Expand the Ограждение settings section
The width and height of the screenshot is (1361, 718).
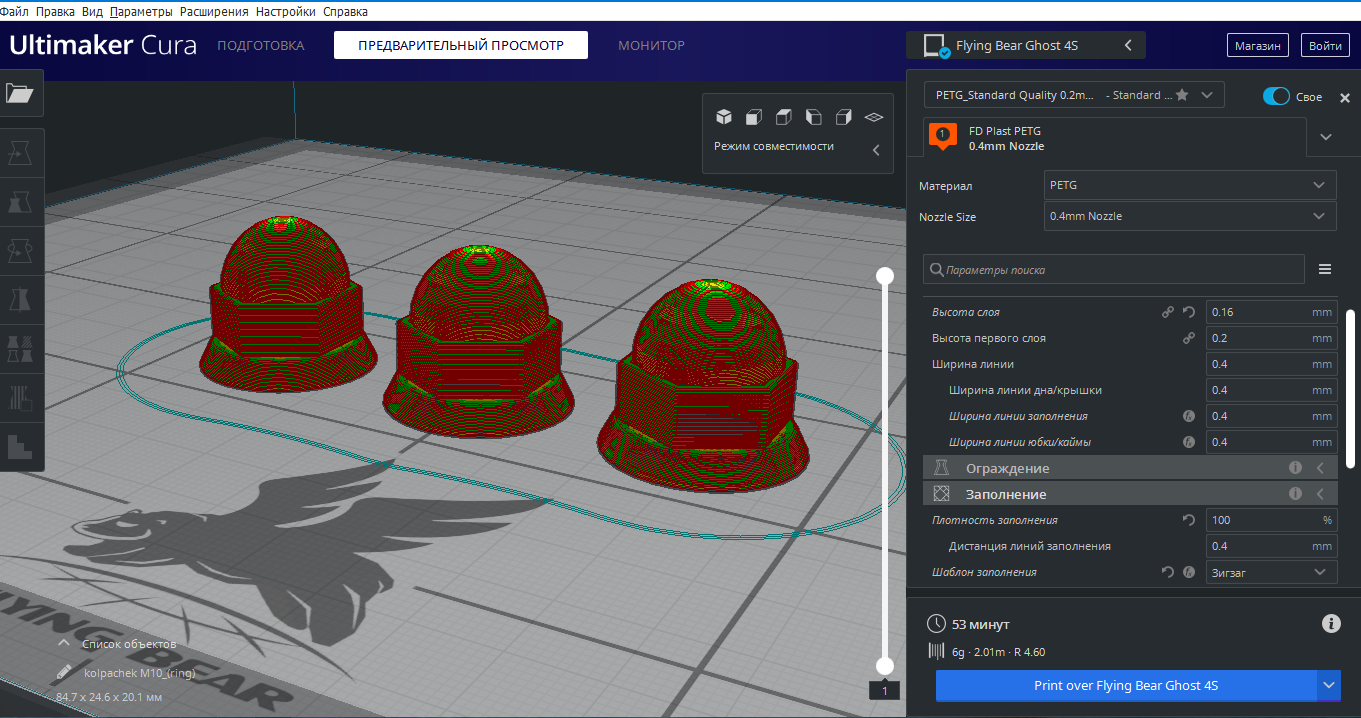point(1129,468)
